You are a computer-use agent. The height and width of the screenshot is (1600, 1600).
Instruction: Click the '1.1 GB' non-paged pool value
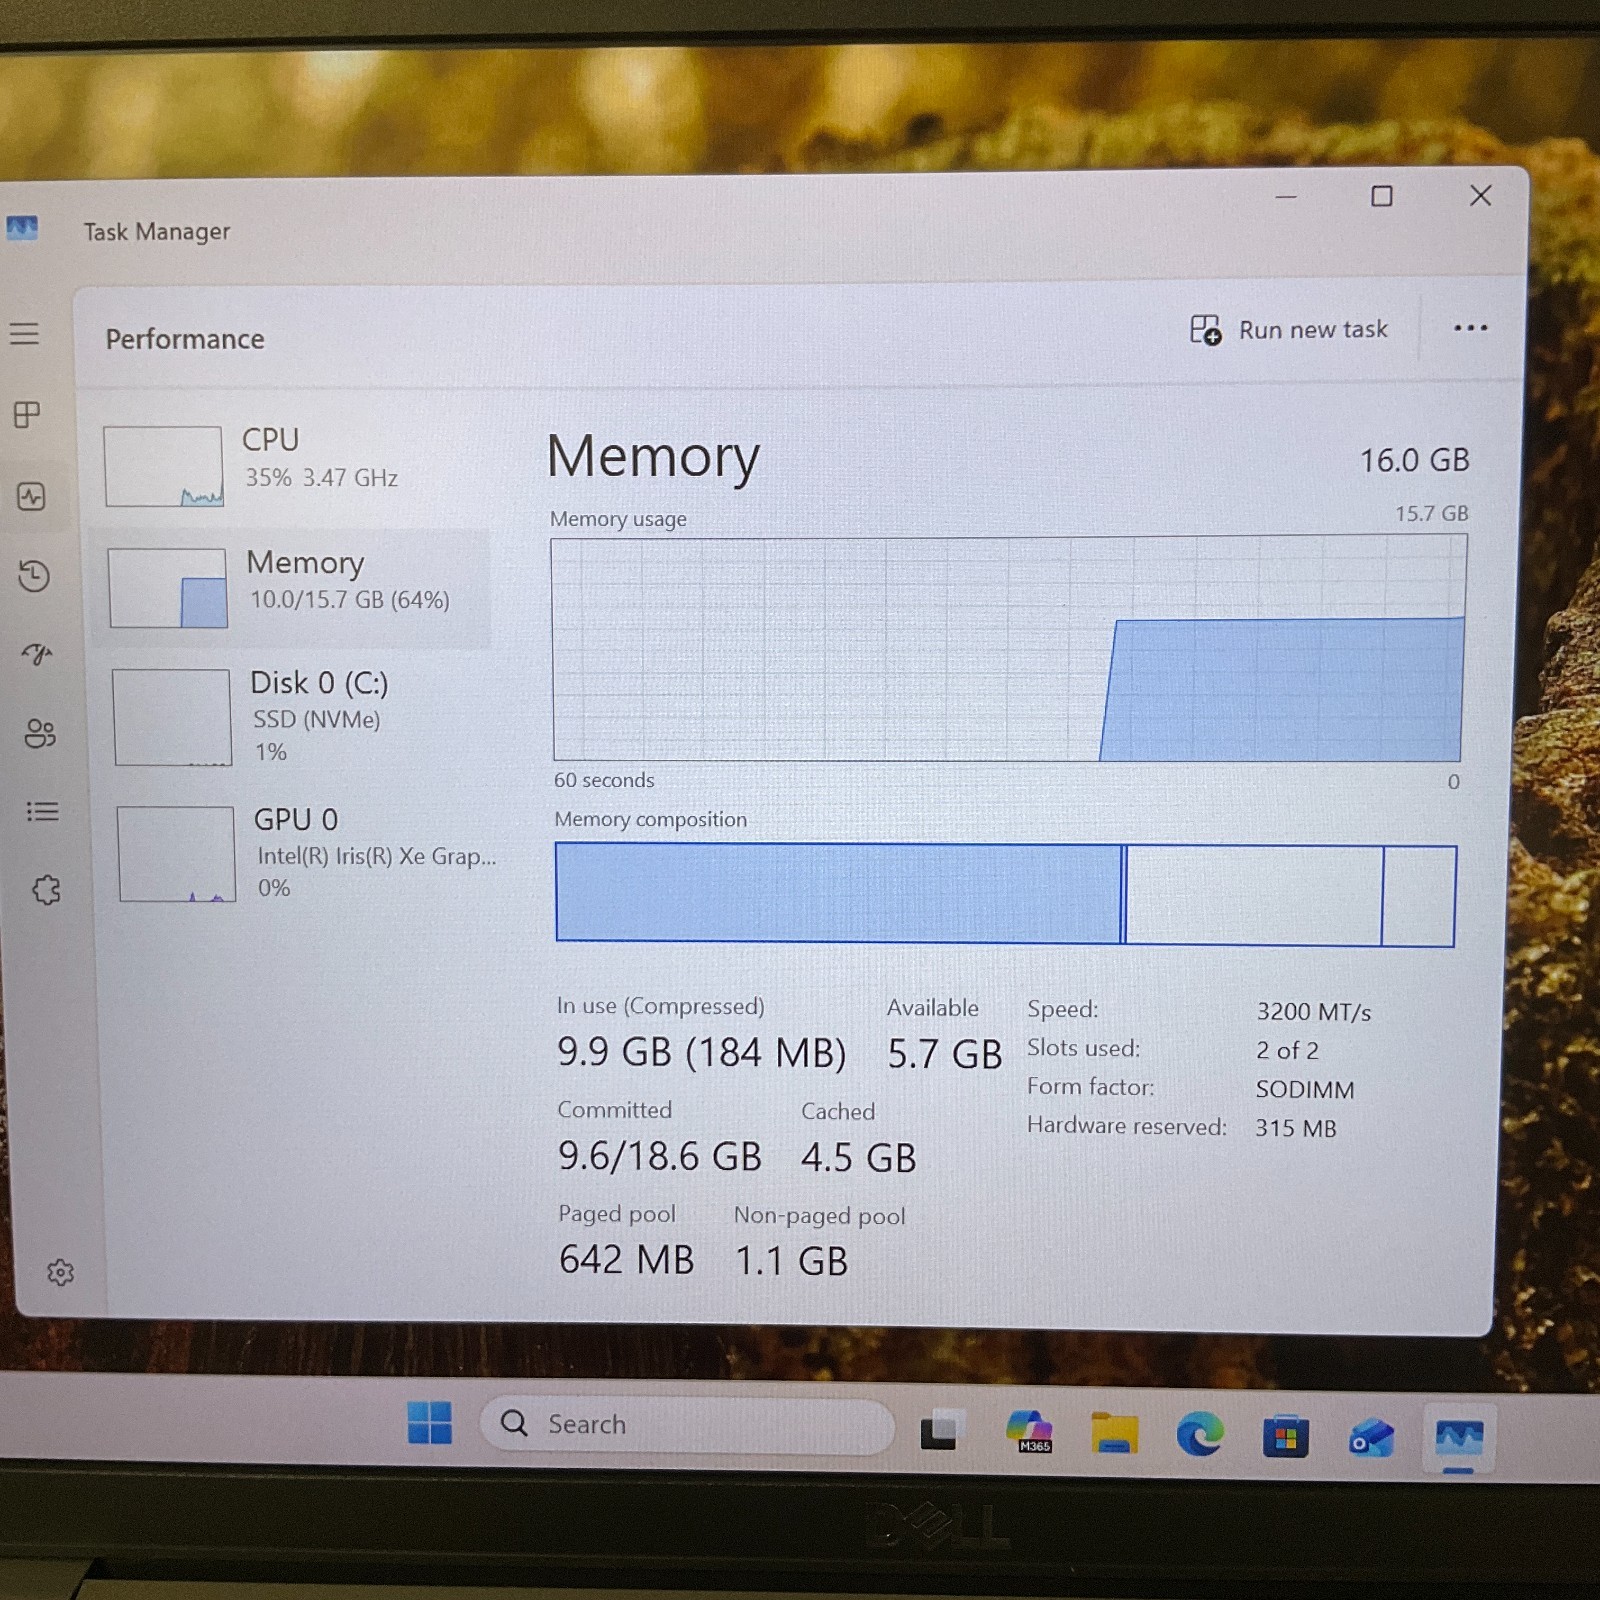tap(791, 1261)
